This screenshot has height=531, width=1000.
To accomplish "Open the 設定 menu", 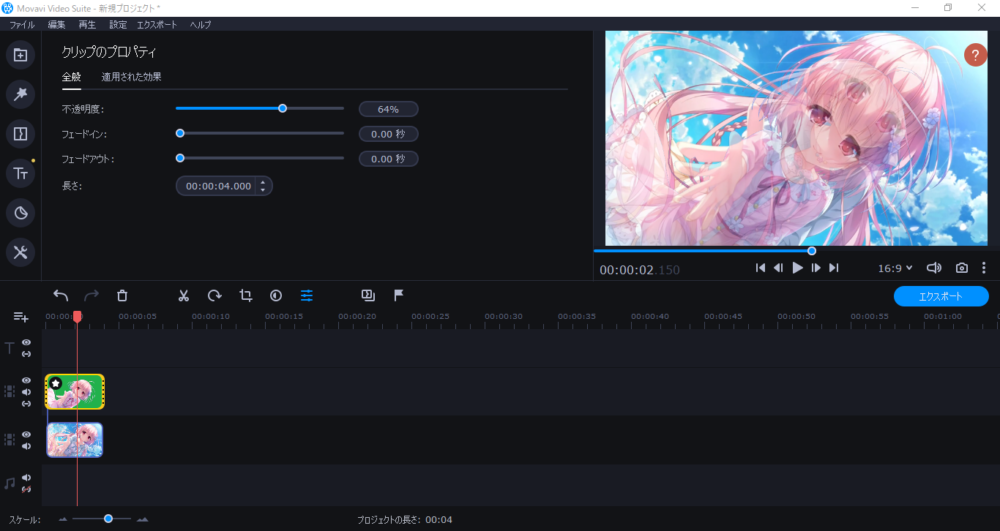I will coord(118,25).
